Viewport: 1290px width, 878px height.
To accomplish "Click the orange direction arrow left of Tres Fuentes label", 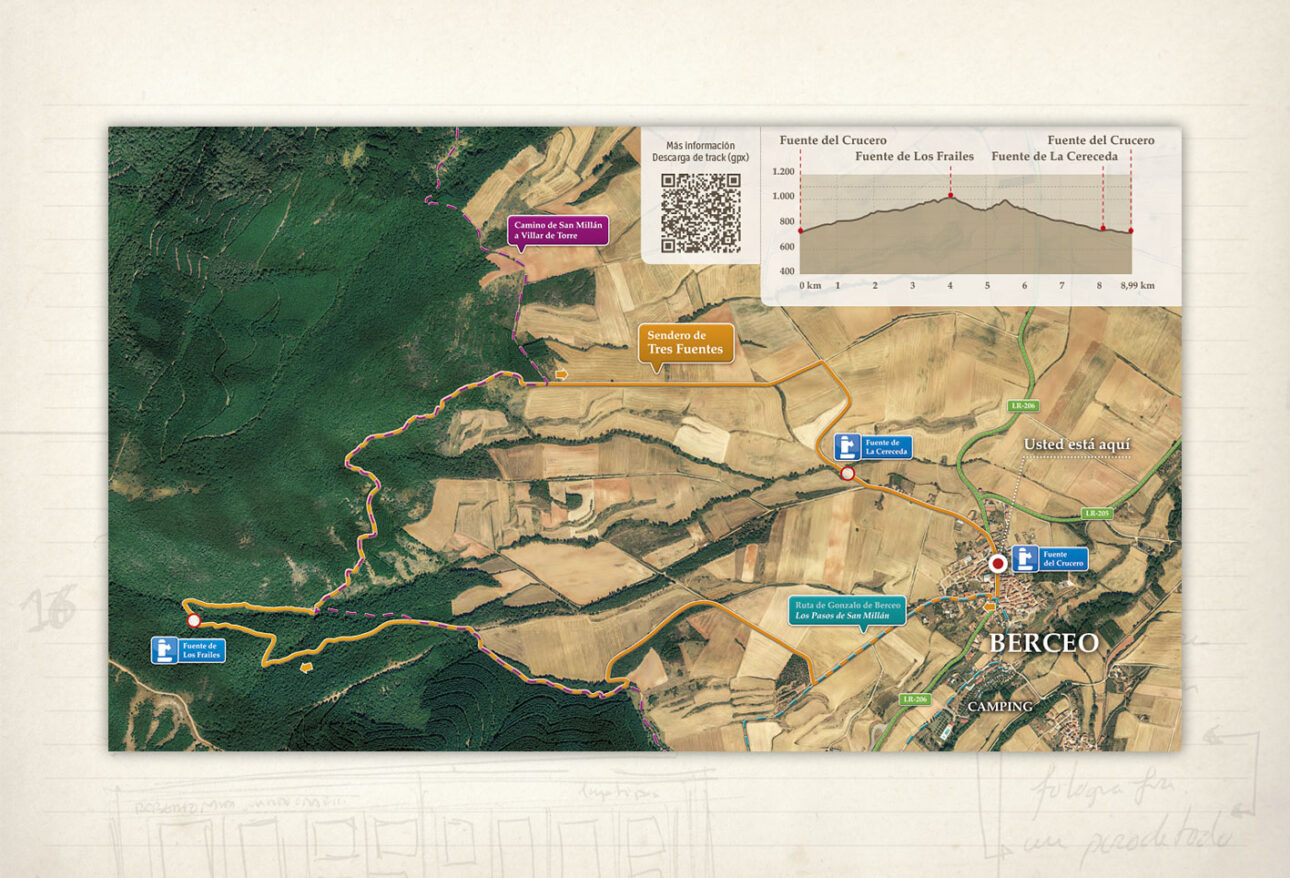I will 562,374.
